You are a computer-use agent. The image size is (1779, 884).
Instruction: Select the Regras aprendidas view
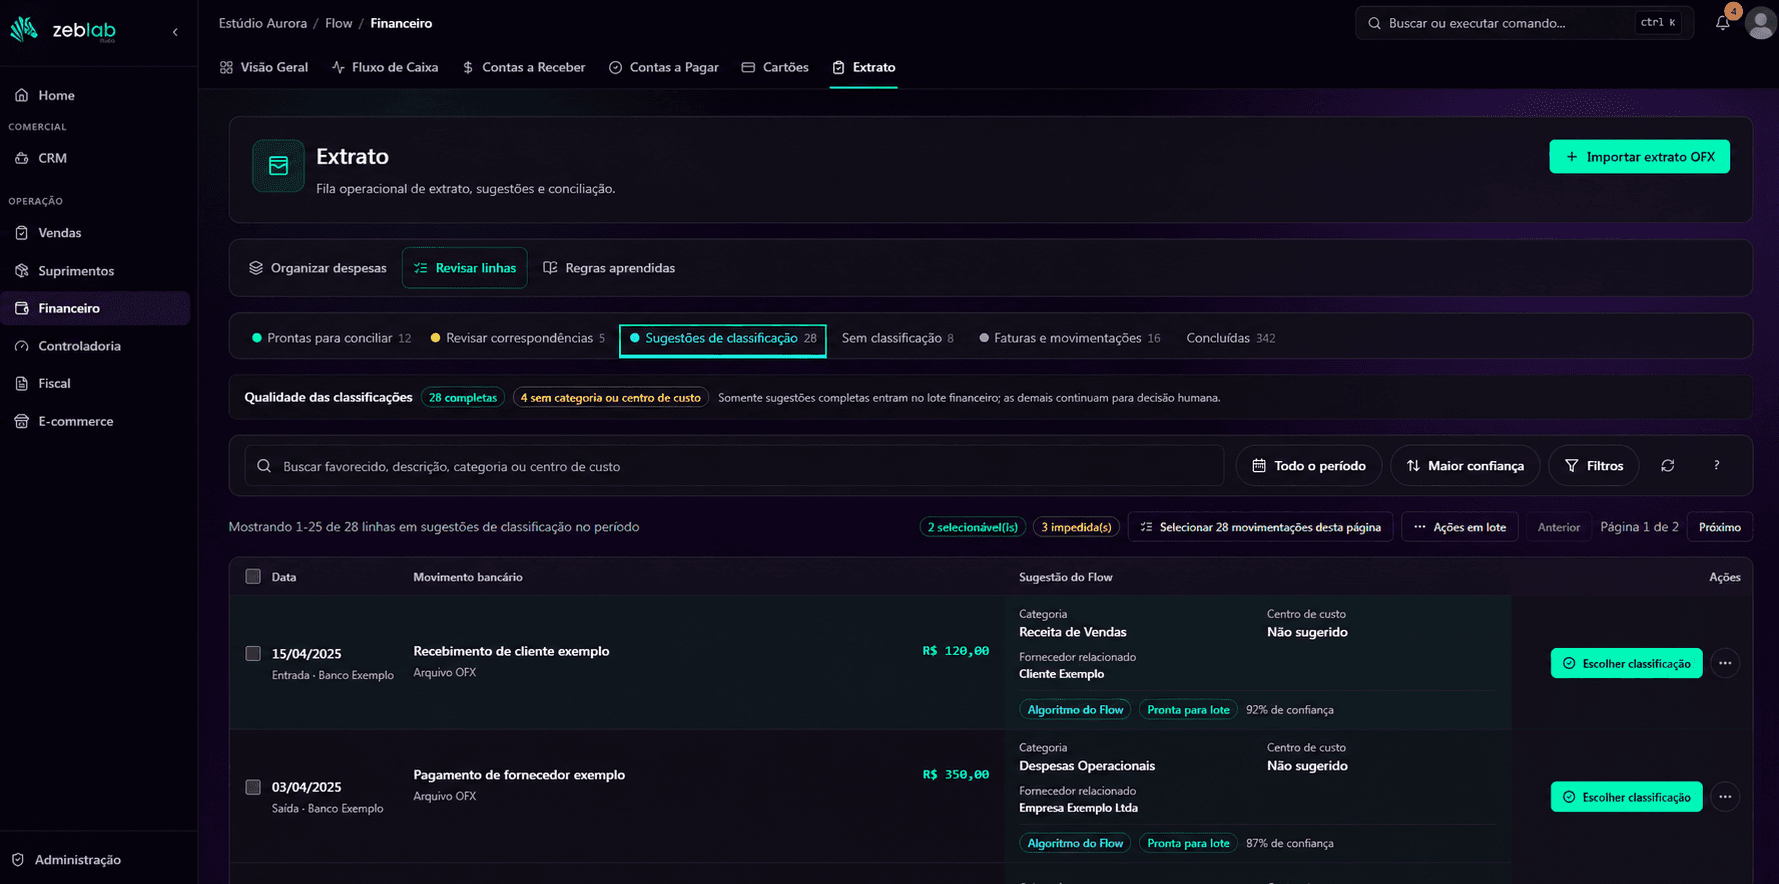609,268
